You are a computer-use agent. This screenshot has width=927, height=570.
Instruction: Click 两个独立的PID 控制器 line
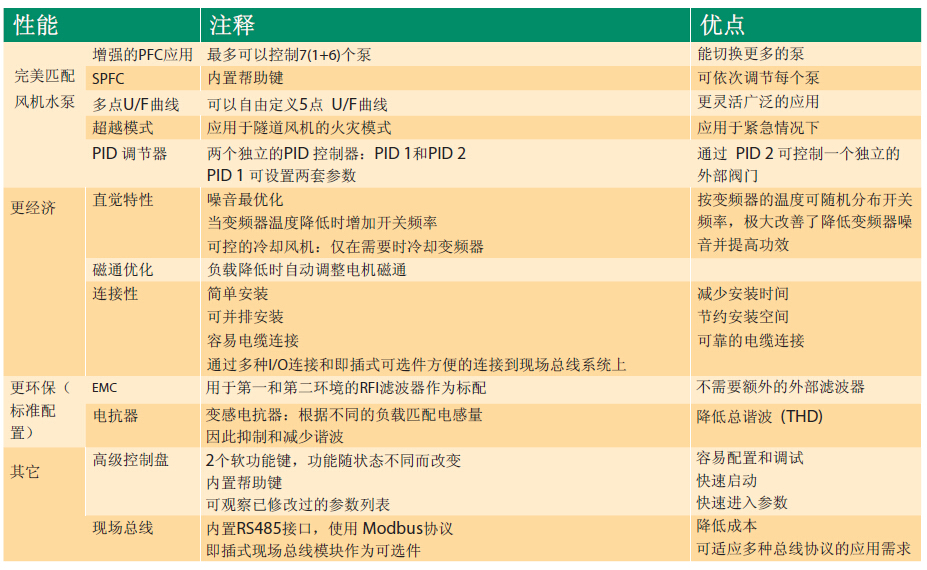[336, 154]
